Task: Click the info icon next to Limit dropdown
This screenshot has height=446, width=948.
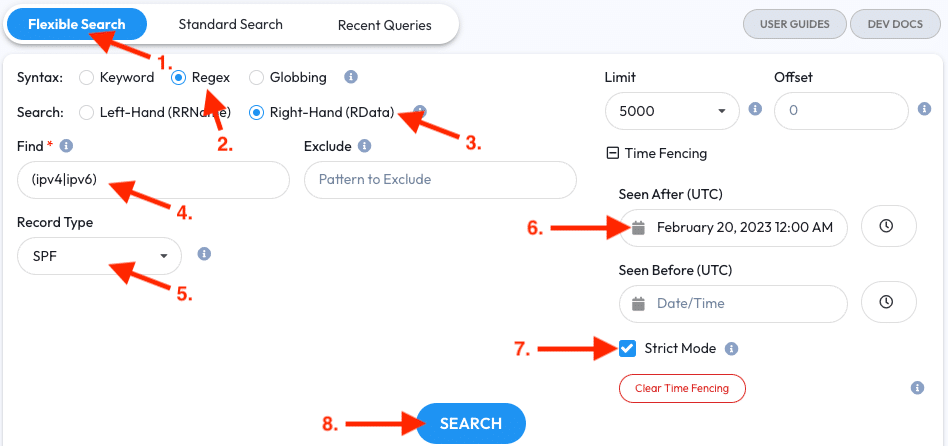Action: (x=755, y=109)
